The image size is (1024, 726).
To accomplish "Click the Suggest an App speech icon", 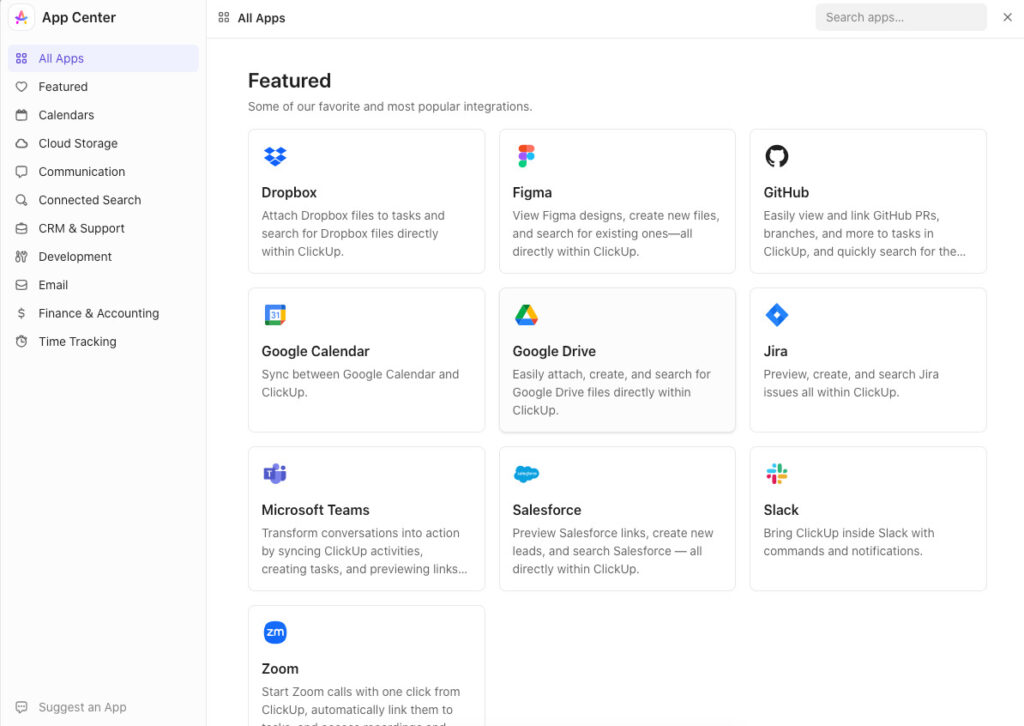I will (22, 707).
